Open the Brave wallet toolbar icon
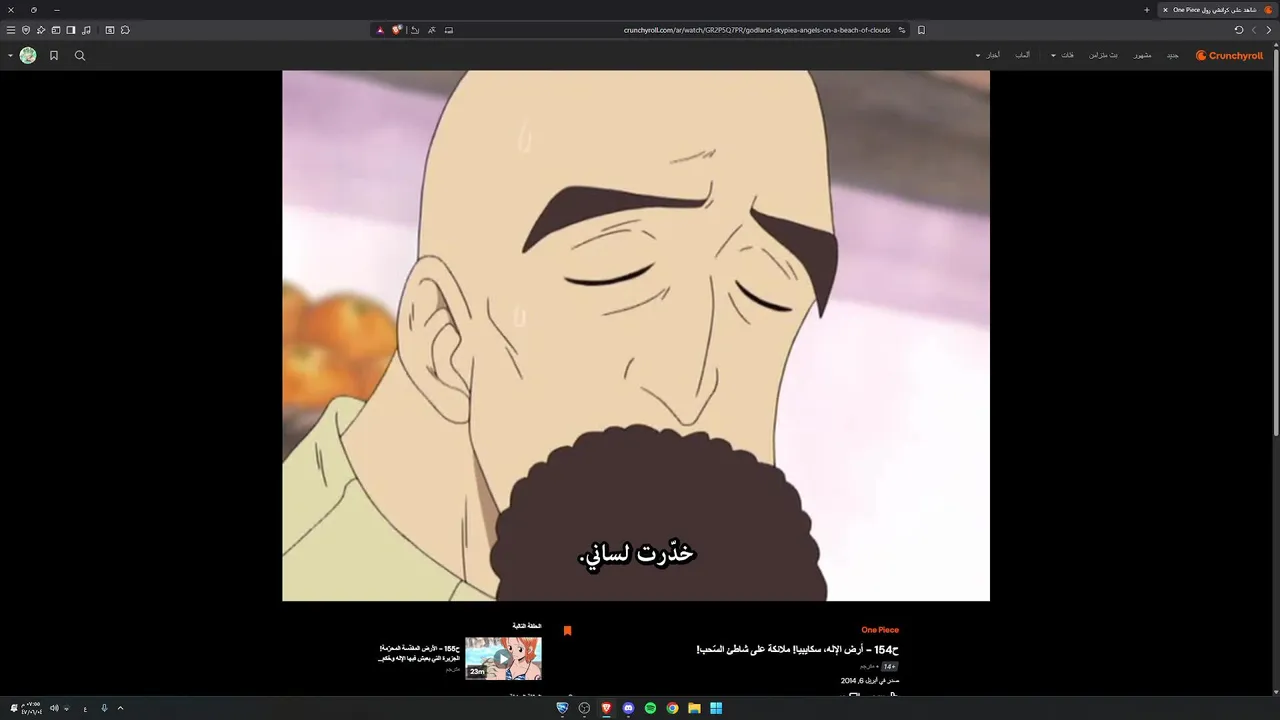This screenshot has width=1280, height=720. pos(56,30)
